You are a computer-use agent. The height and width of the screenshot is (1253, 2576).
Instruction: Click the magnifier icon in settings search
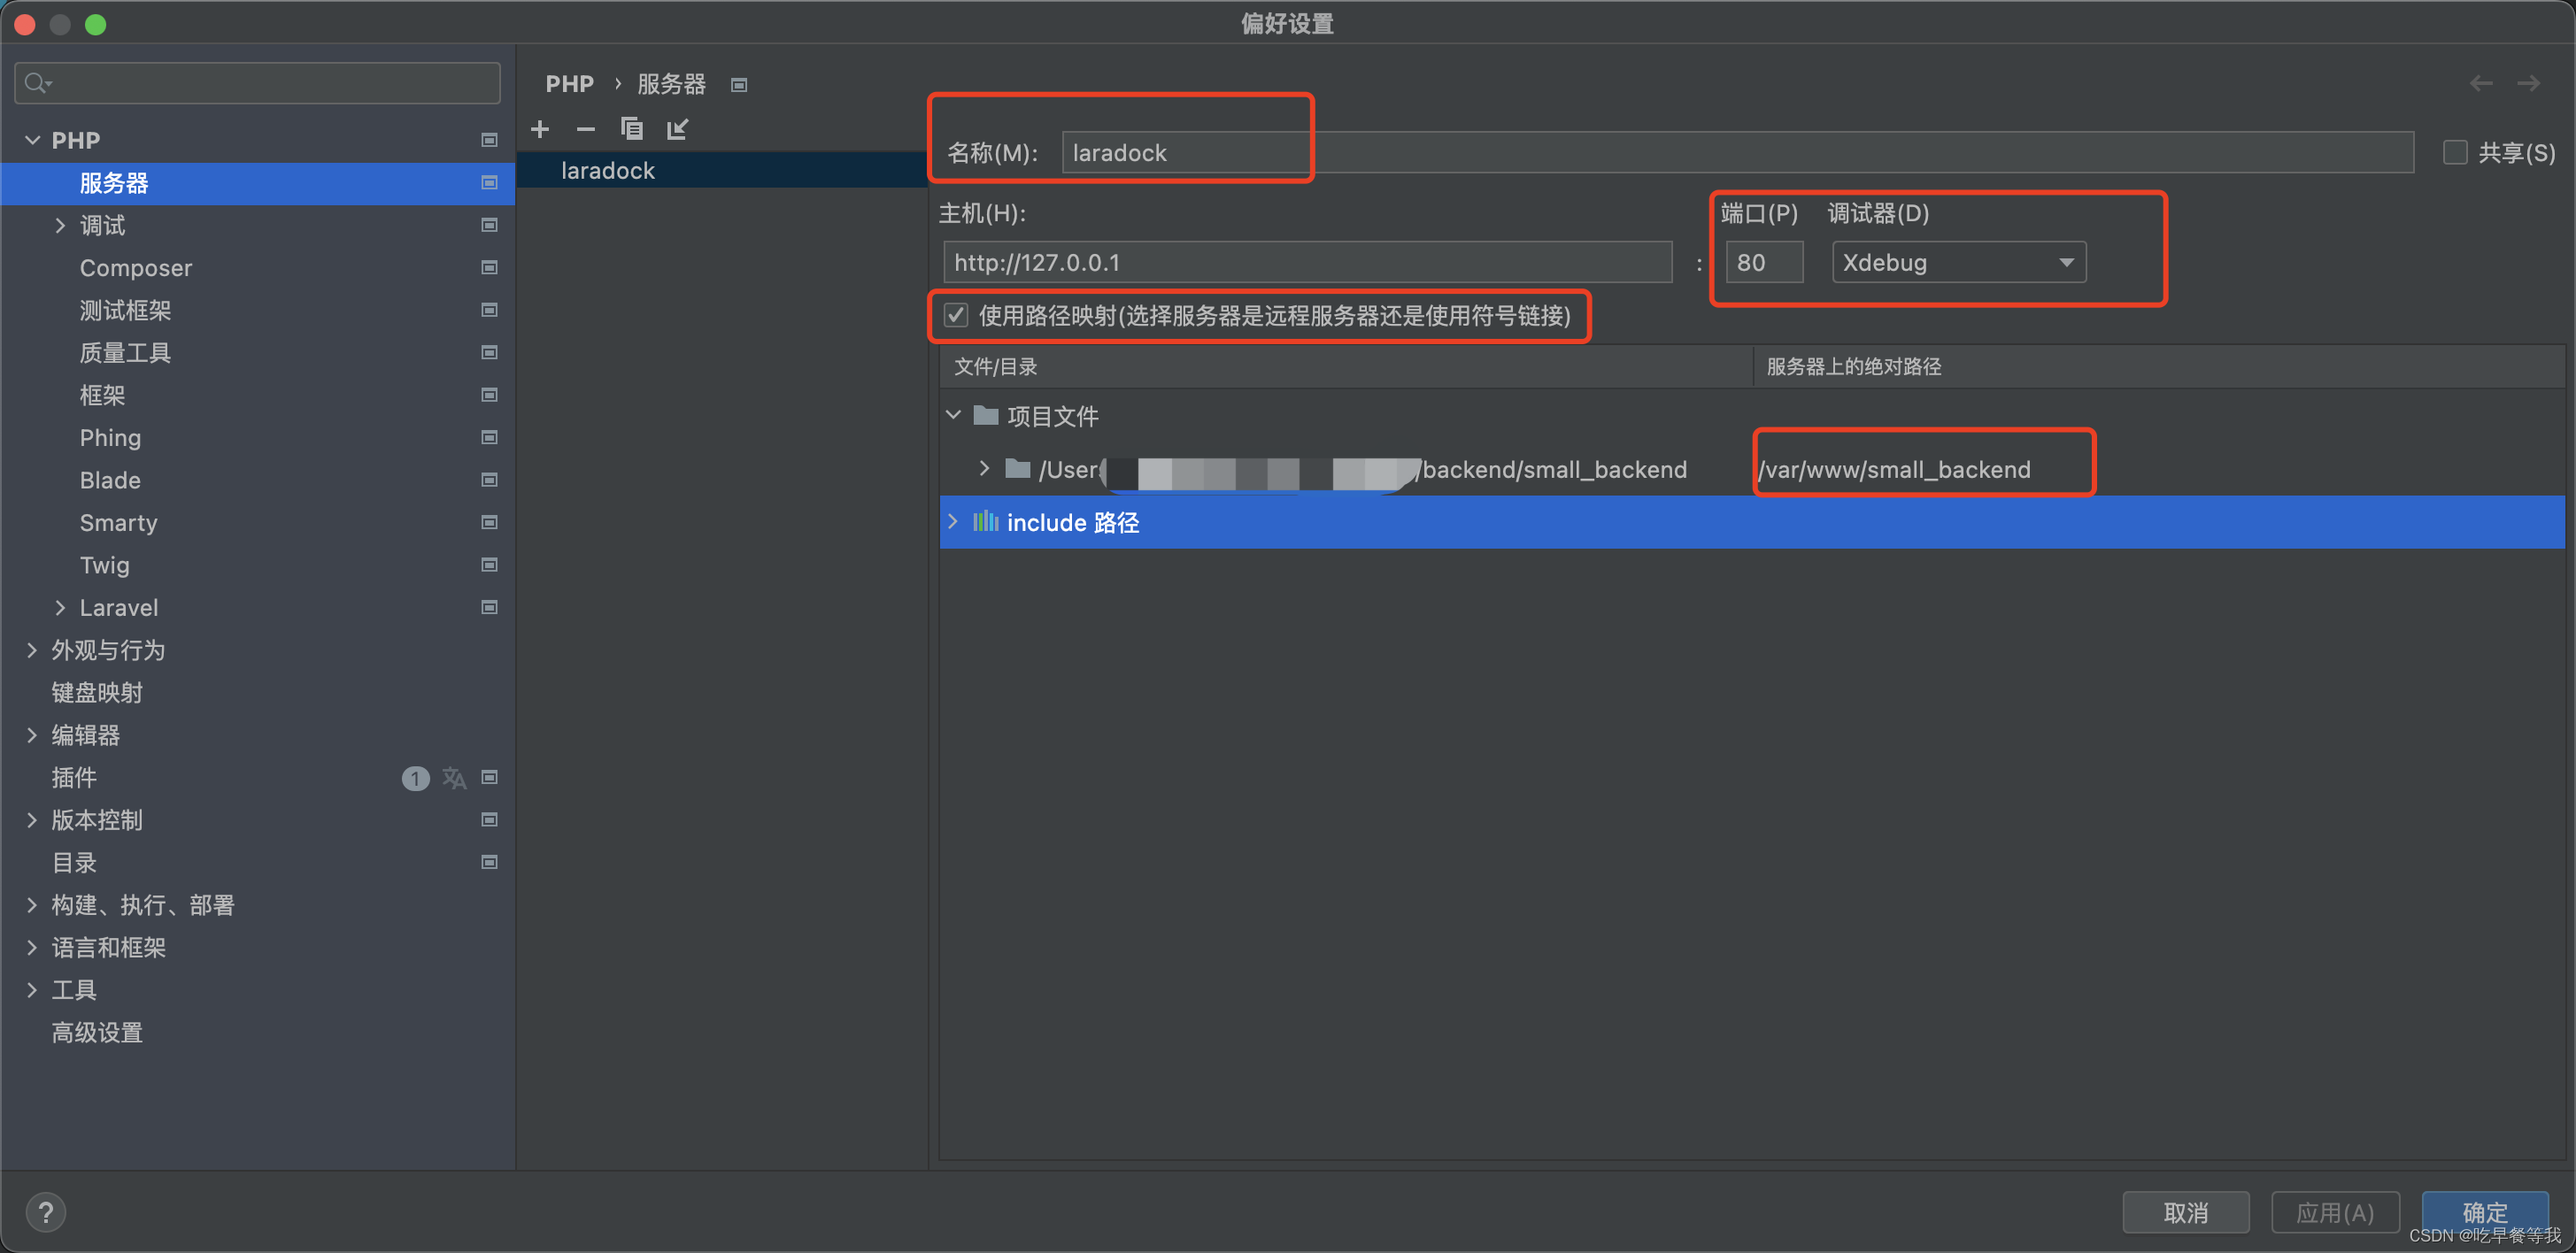point(37,83)
